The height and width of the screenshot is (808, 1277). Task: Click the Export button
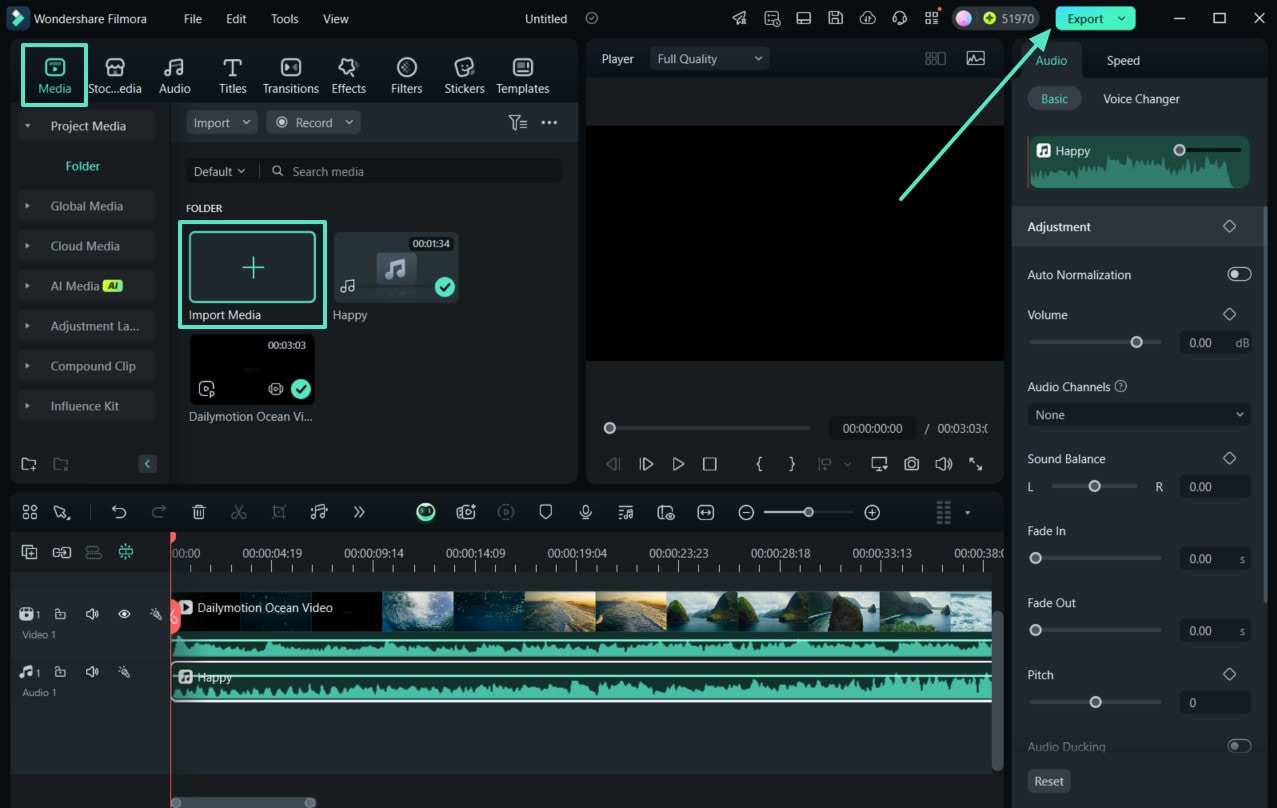pos(1086,19)
